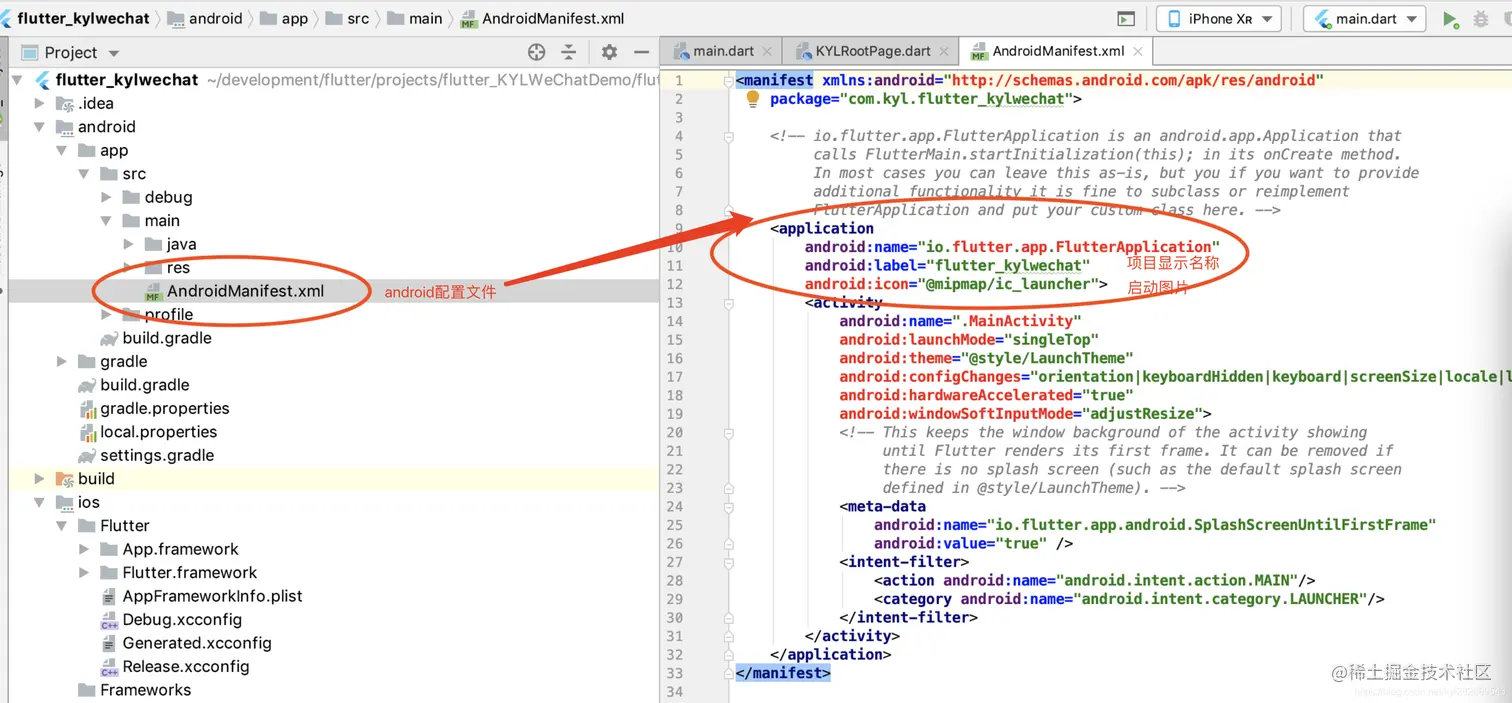Select the res folder
This screenshot has width=1512, height=703.
pos(167,268)
